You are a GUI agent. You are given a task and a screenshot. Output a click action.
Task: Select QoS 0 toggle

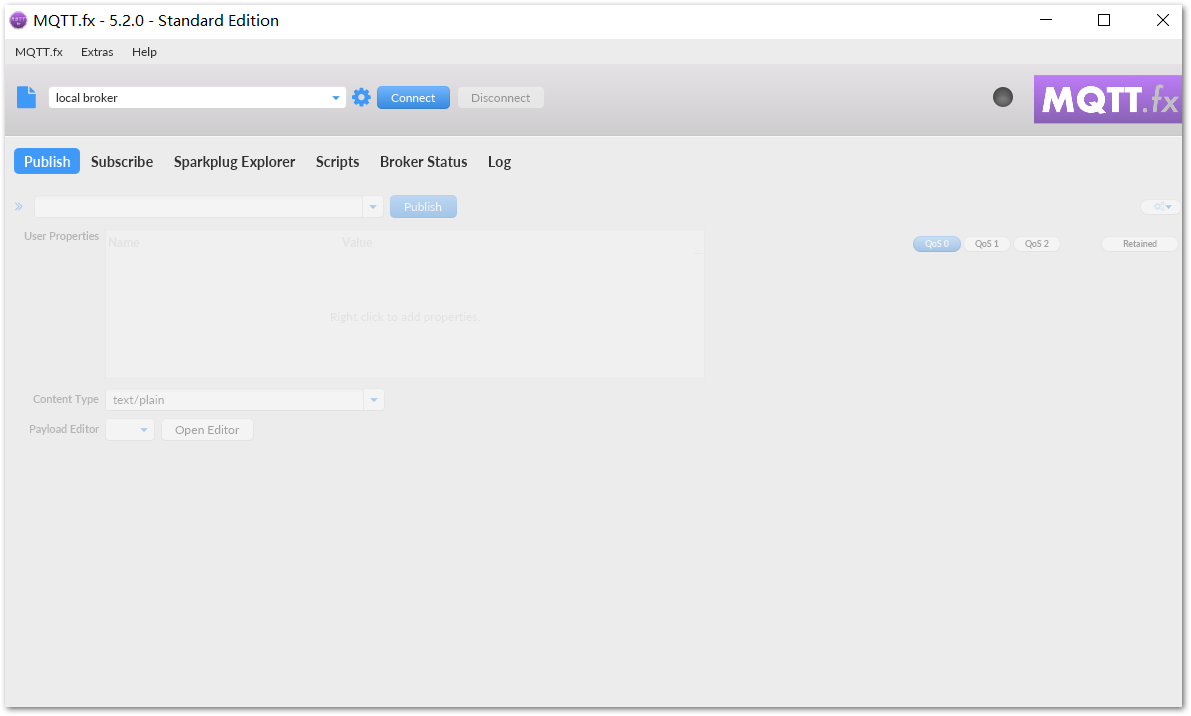937,244
